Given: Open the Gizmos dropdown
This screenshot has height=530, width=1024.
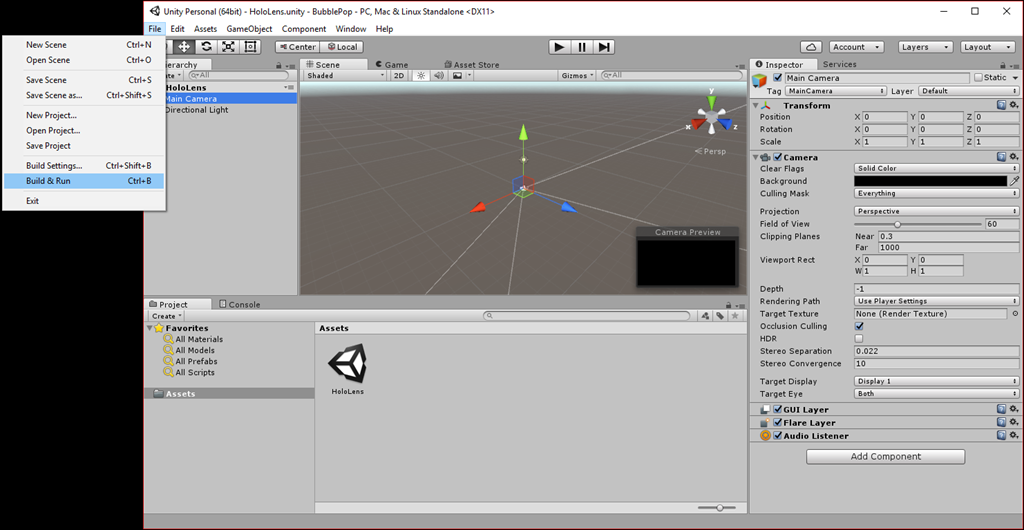Looking at the screenshot, I should pyautogui.click(x=578, y=76).
